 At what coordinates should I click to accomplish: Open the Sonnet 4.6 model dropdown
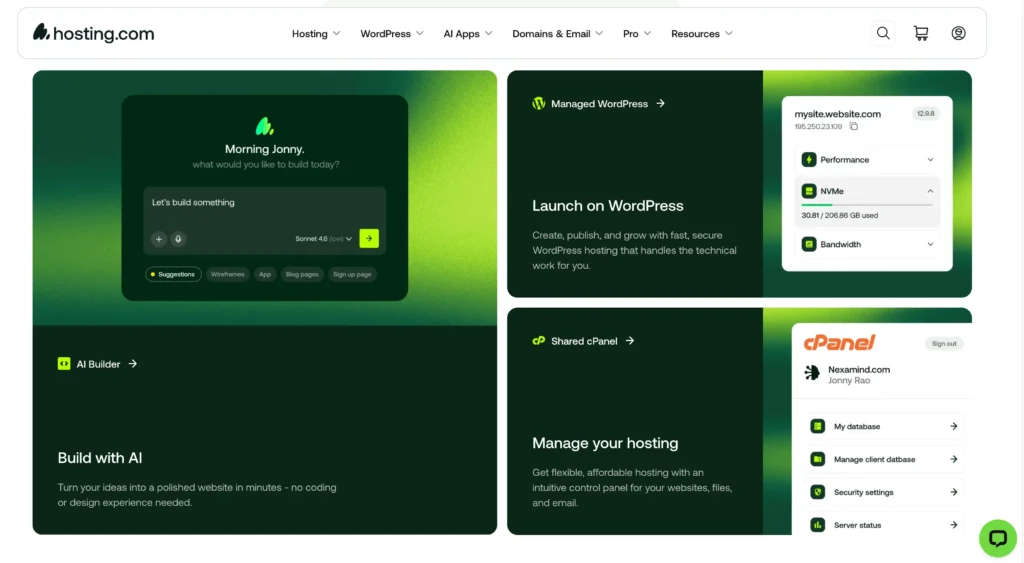323,238
